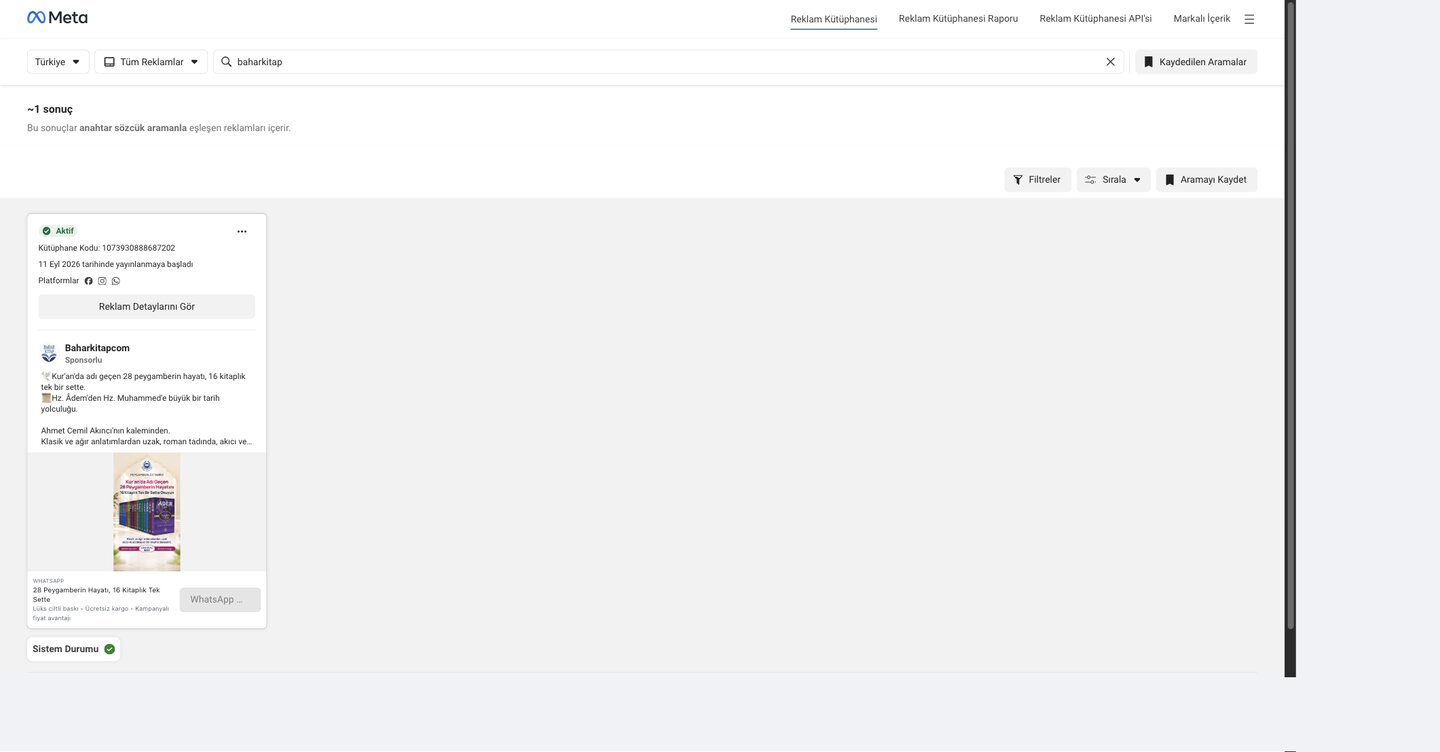Open the Tüm Reklamlar category dropdown

tap(151, 62)
